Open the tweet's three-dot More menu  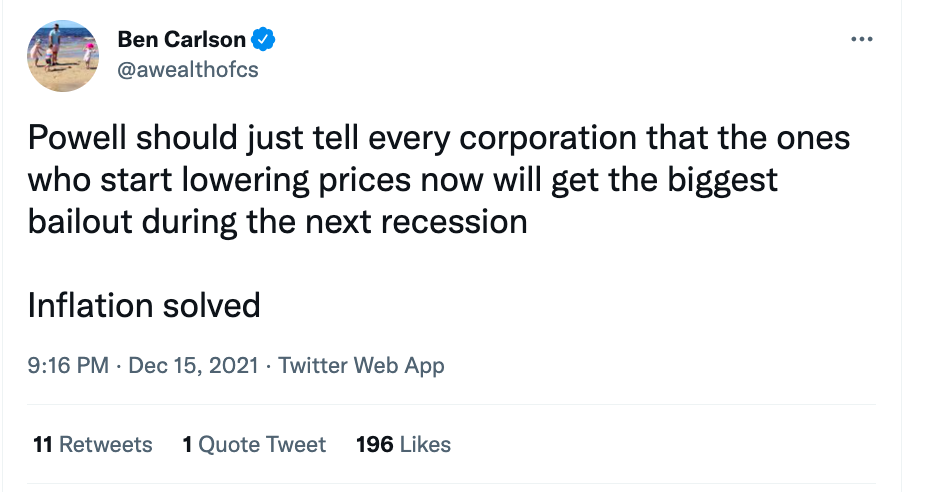861,39
